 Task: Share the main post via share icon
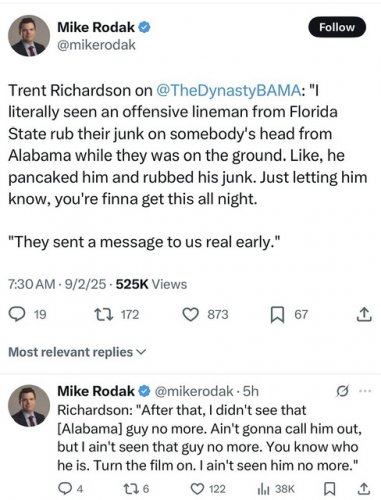click(364, 314)
